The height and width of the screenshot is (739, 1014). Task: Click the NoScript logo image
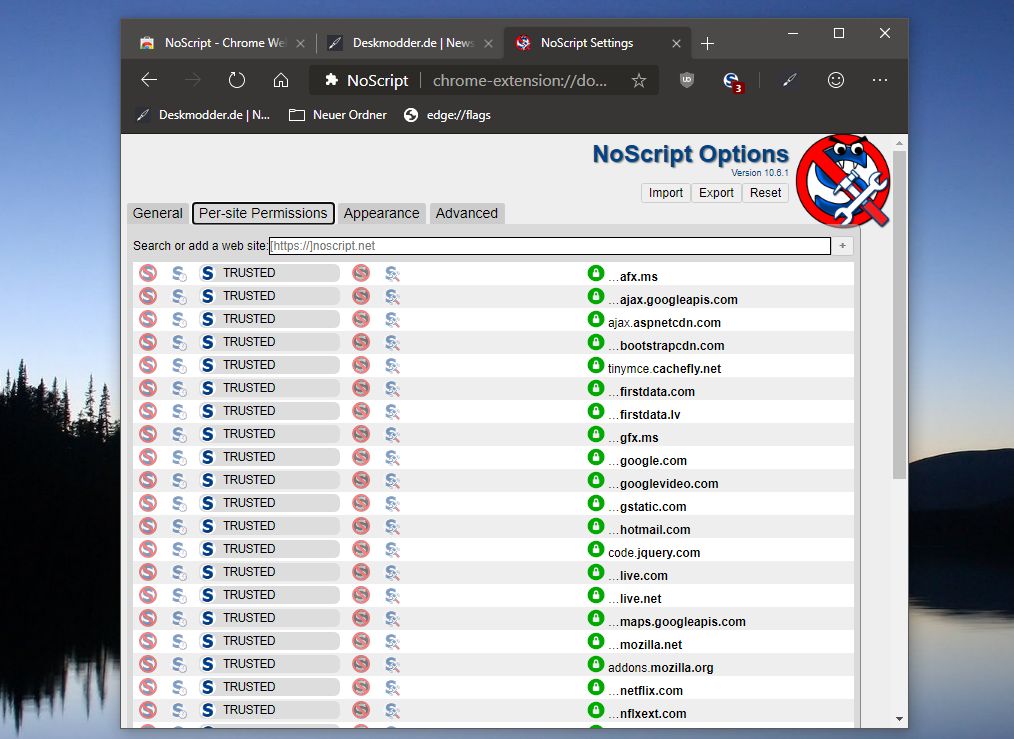[x=843, y=181]
